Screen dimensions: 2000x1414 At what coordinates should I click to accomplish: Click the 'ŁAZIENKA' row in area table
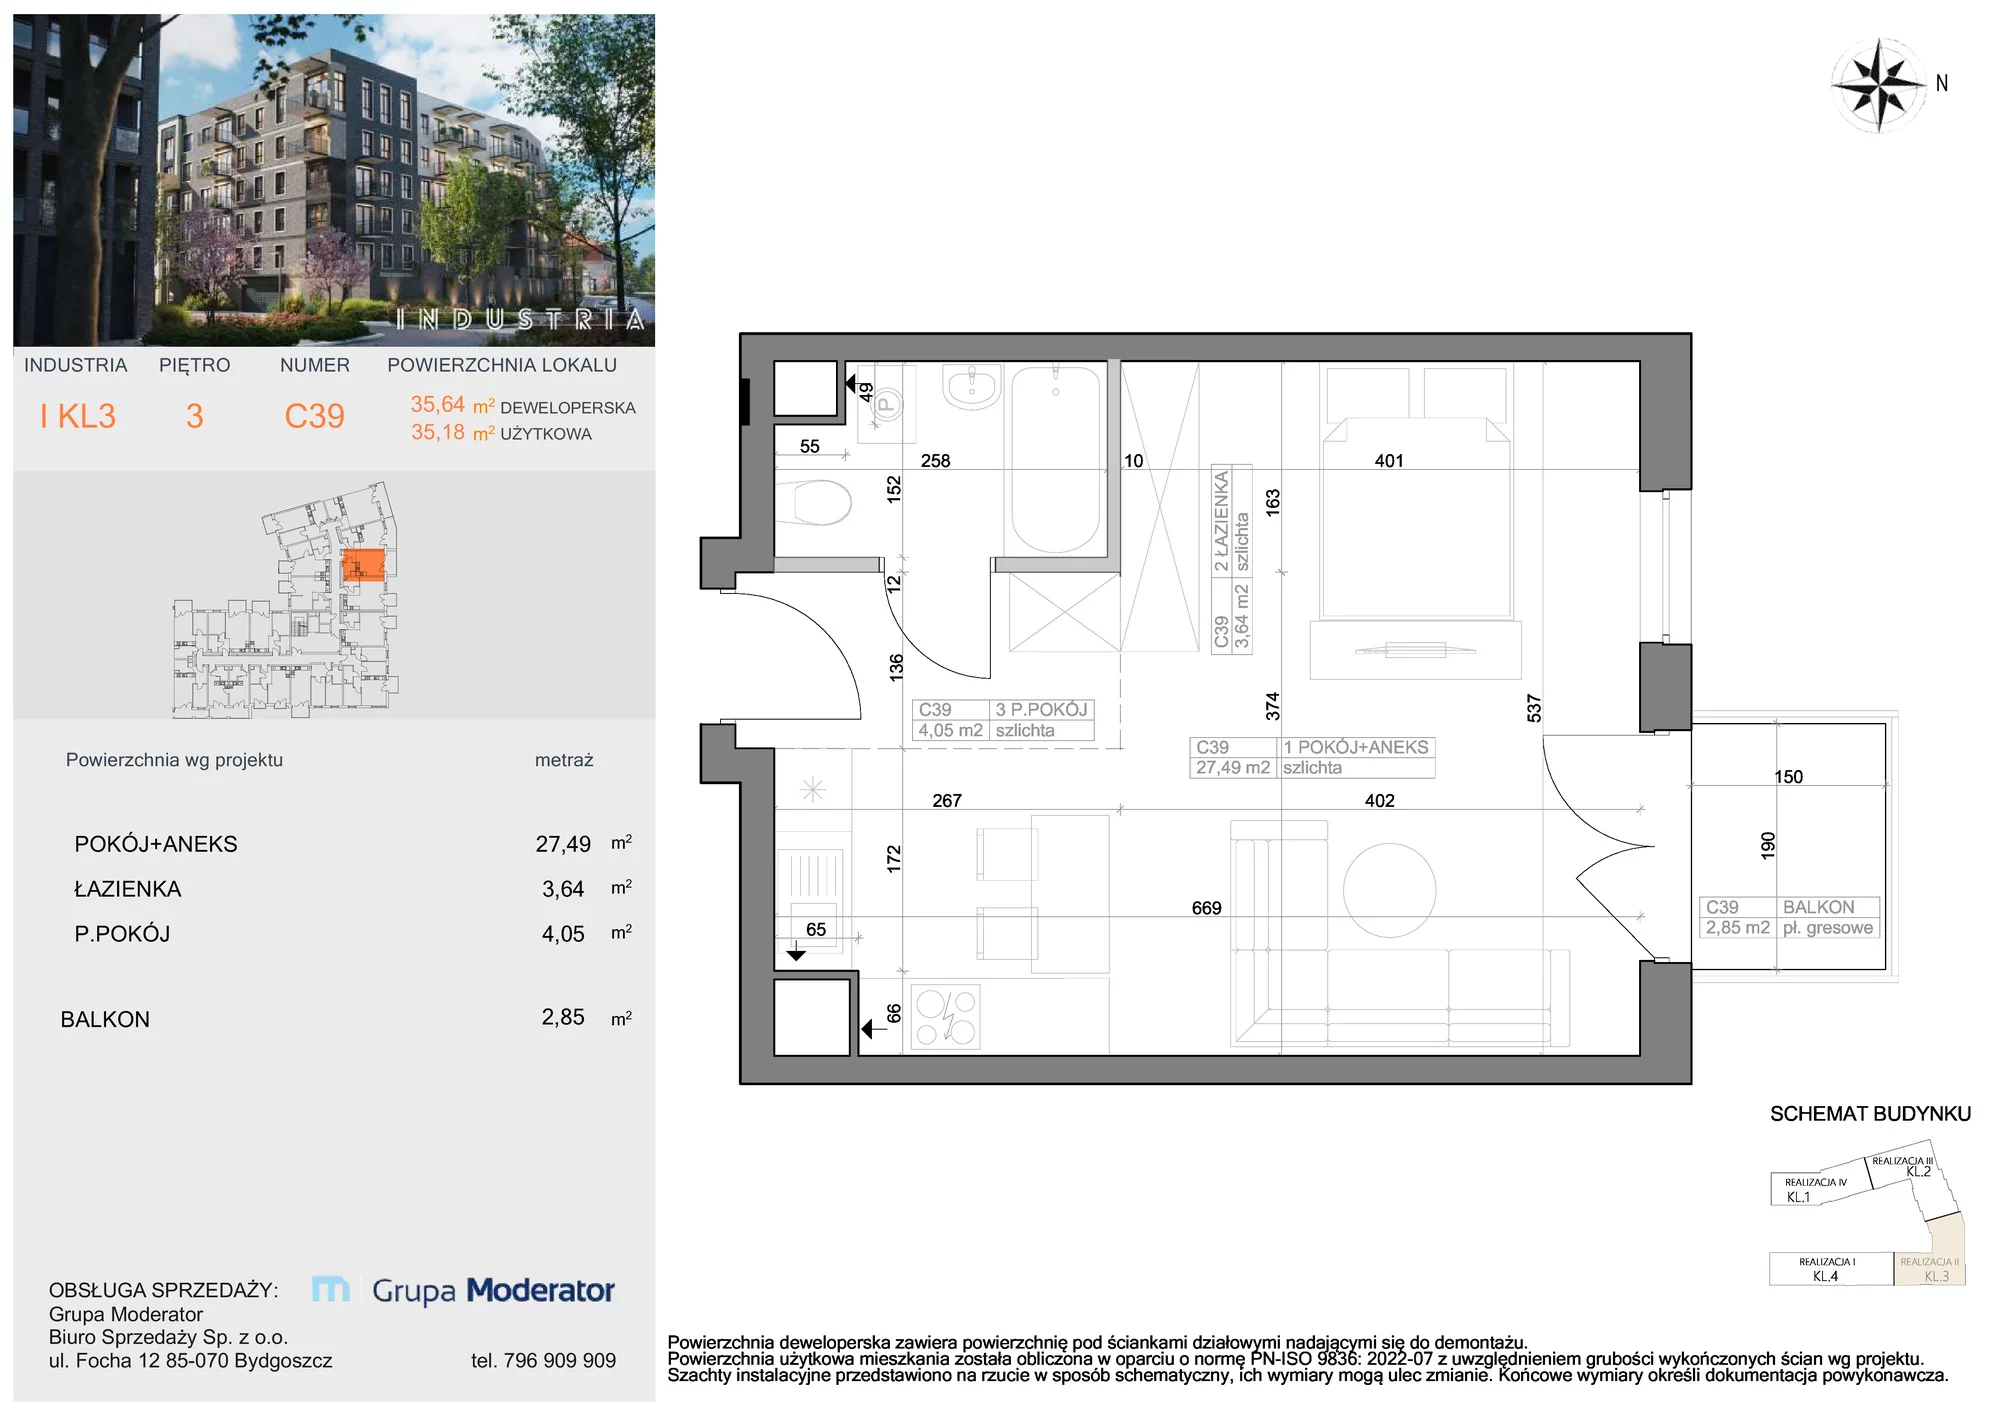point(352,889)
